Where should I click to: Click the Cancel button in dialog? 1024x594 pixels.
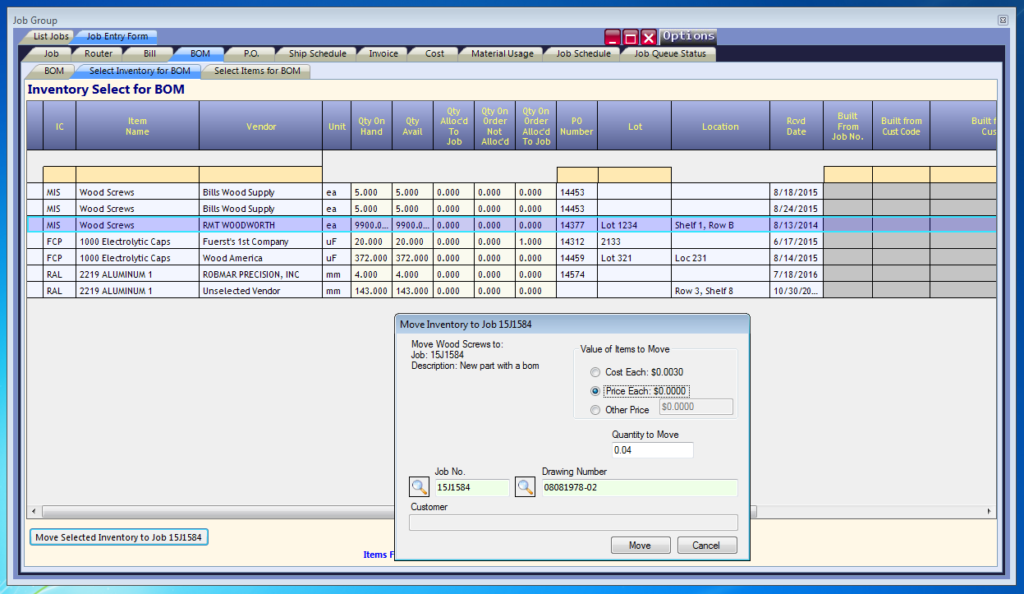click(706, 545)
